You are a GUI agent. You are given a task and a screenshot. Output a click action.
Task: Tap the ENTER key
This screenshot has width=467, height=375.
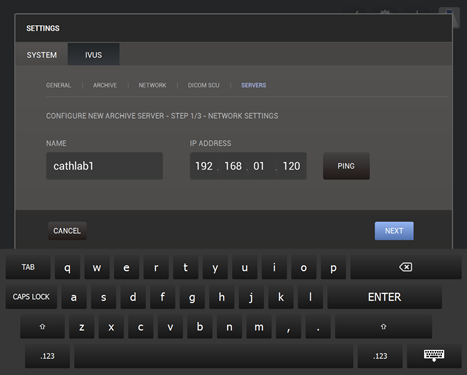click(385, 297)
